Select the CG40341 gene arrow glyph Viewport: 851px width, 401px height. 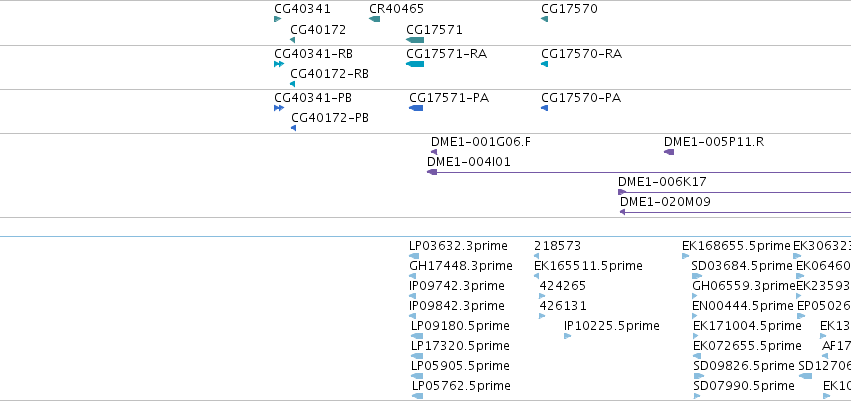(x=277, y=19)
